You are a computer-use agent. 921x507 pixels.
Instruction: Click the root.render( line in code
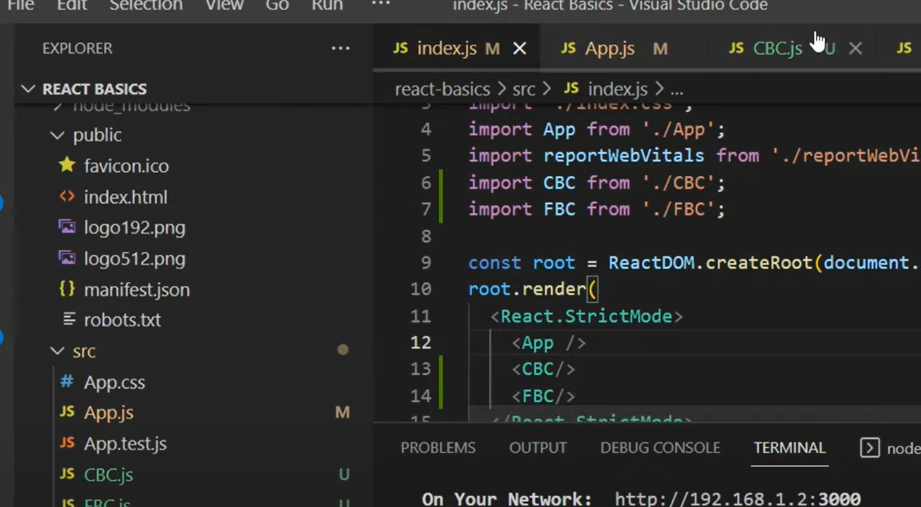532,289
